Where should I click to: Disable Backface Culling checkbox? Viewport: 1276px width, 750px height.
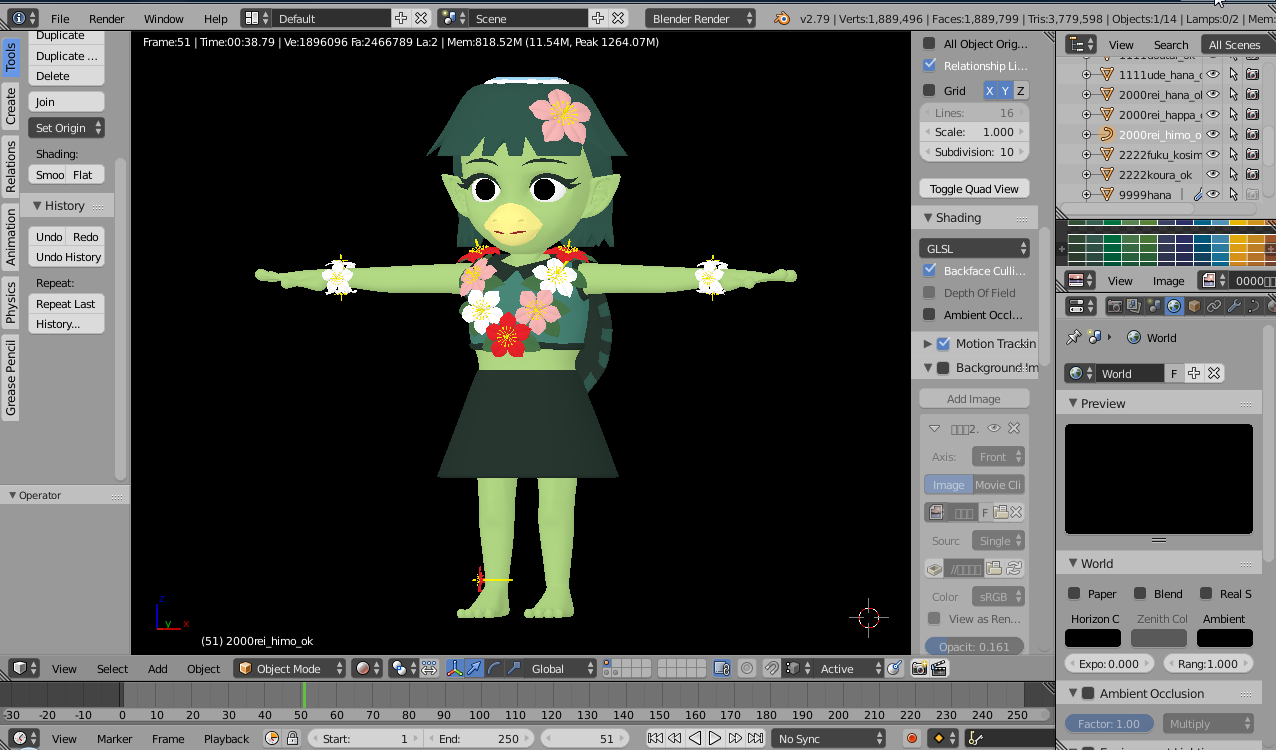pos(929,270)
